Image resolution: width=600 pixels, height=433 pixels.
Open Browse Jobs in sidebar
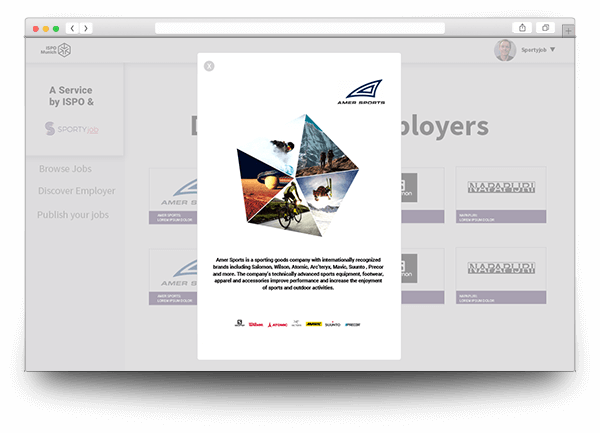coord(65,169)
